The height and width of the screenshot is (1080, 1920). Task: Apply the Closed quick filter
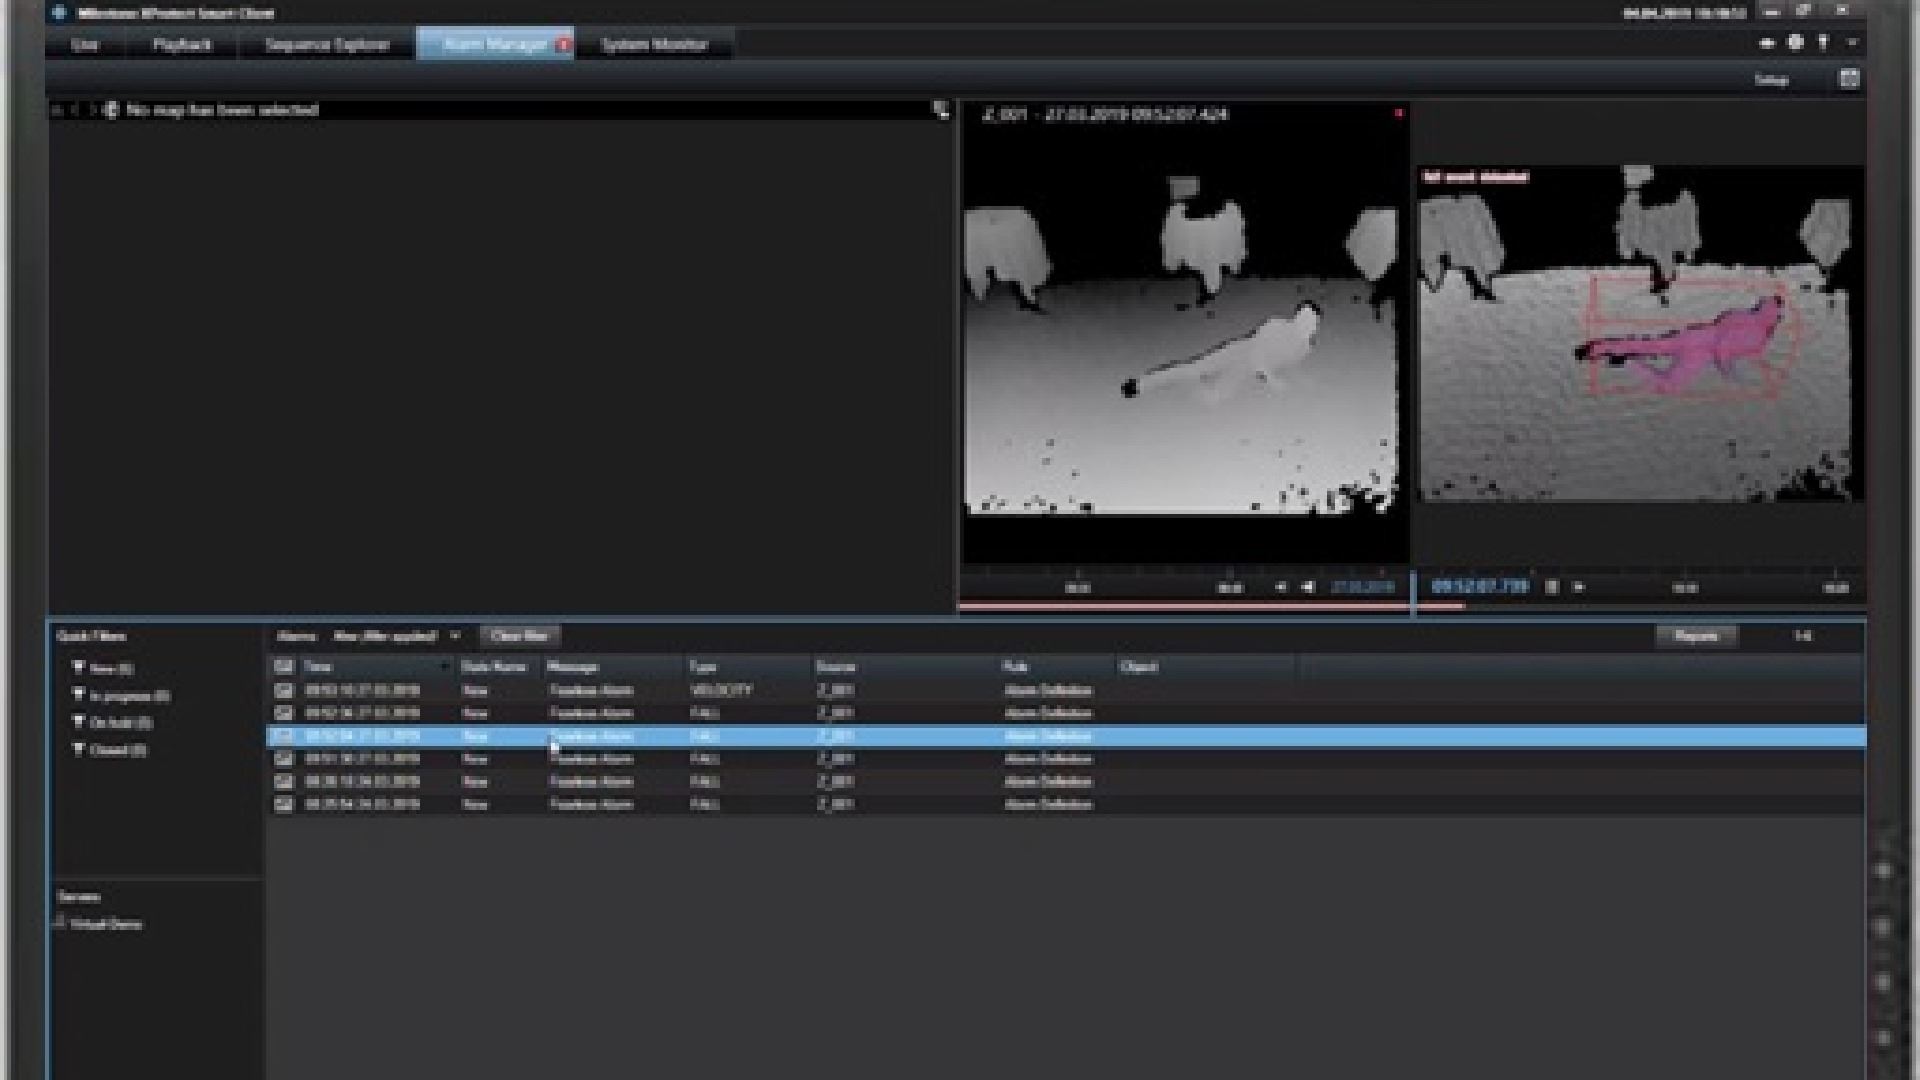pyautogui.click(x=109, y=749)
